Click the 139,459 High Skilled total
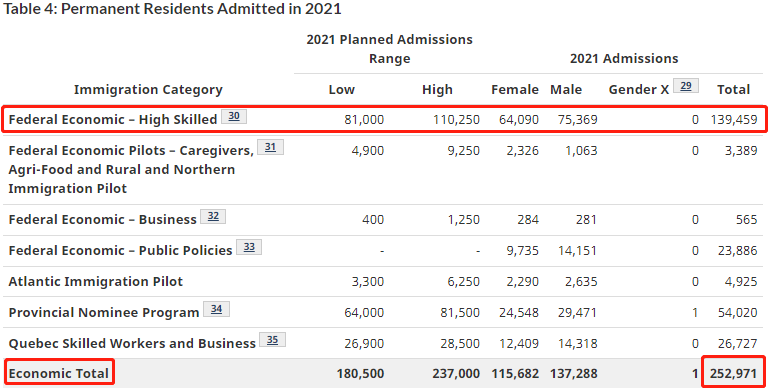 [x=734, y=120]
